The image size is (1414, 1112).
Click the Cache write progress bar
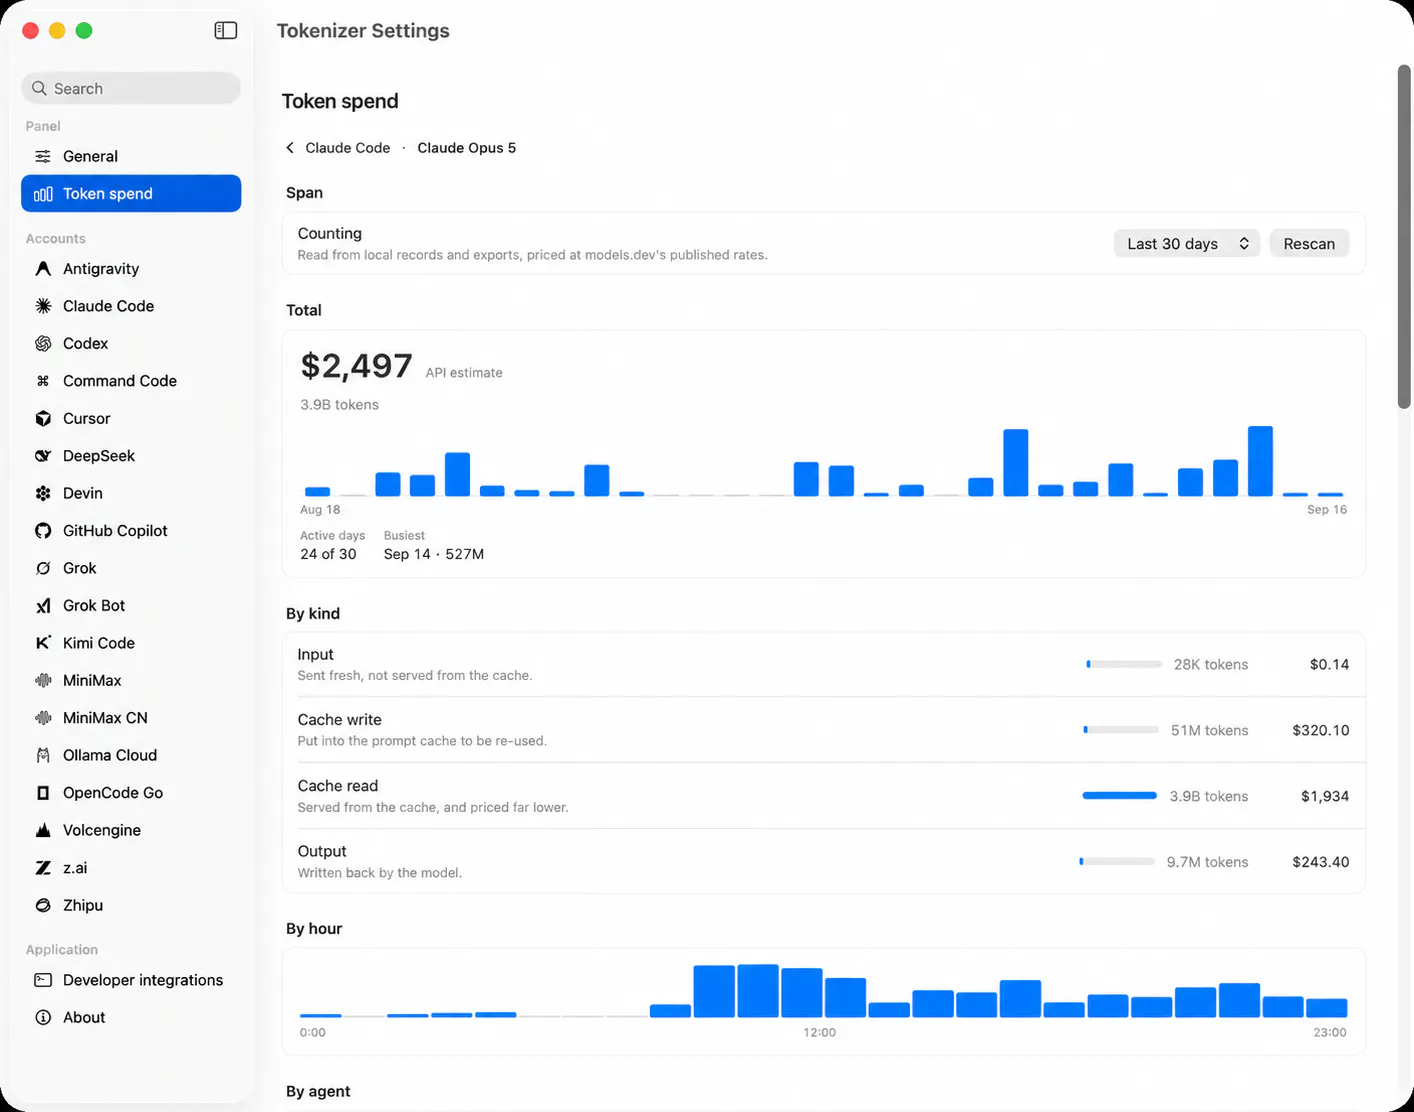[1121, 730]
